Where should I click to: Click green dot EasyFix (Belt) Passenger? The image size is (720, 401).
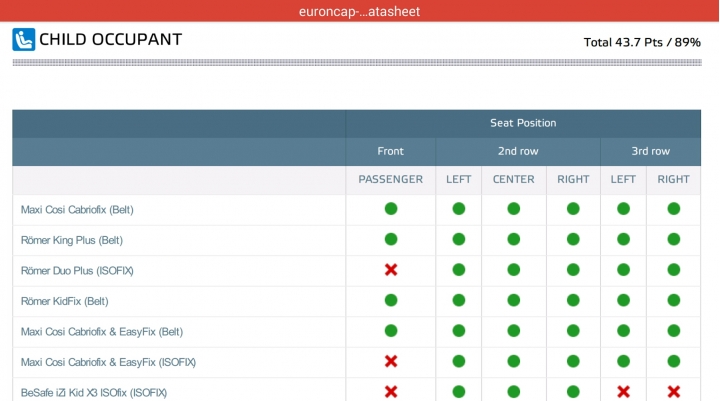point(391,331)
